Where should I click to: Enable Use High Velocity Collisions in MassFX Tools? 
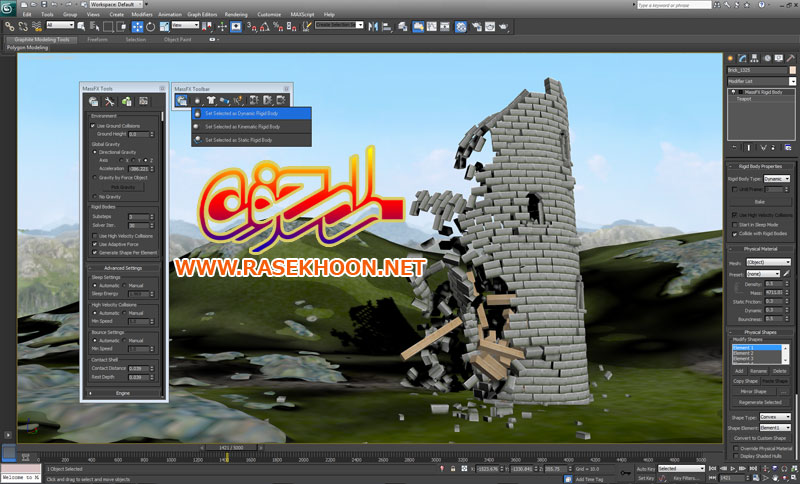tap(95, 236)
